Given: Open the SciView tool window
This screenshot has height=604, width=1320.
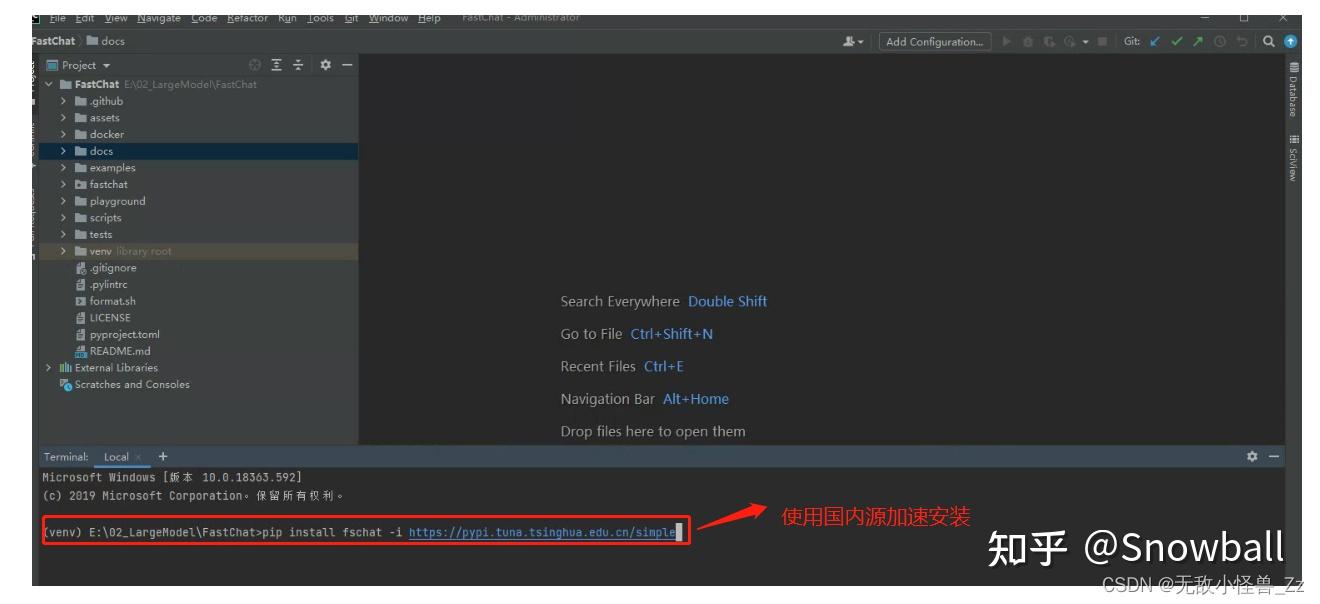Looking at the screenshot, I should tap(1293, 158).
